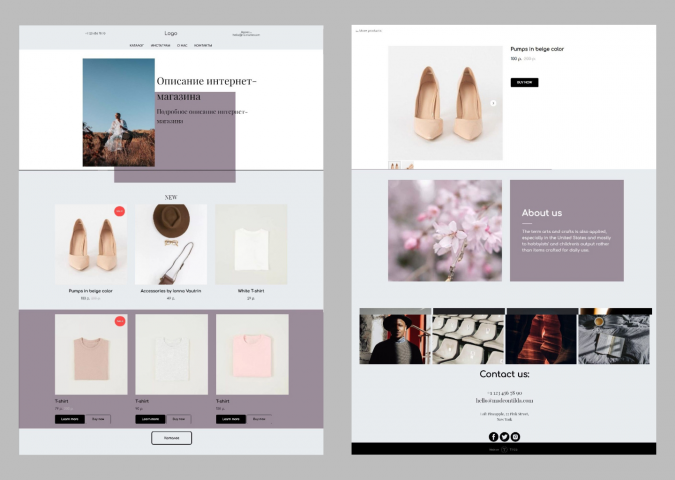The width and height of the screenshot is (675, 480).
Task: Click the hero photo of woman in field
Action: 119,112
